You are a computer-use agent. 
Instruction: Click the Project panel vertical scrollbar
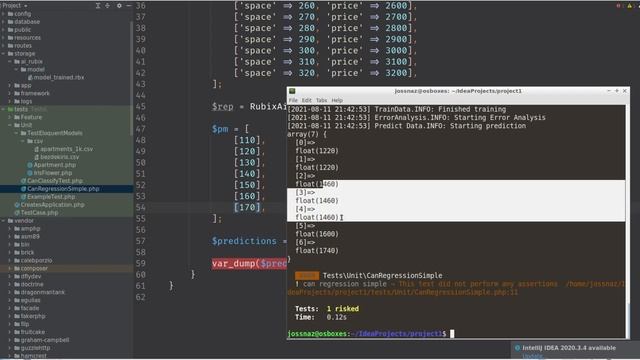coord(131,78)
